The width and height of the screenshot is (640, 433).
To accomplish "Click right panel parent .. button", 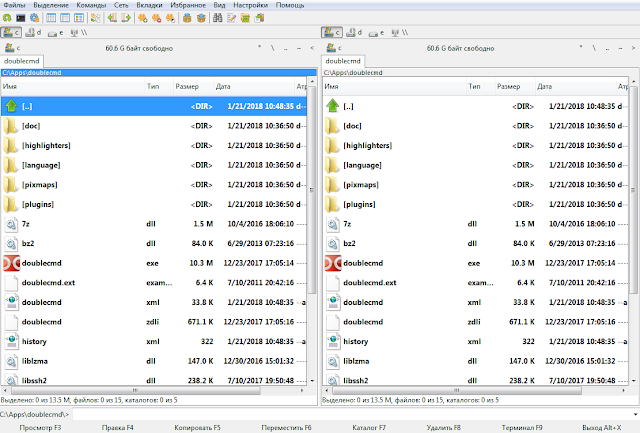I will pyautogui.click(x=607, y=48).
